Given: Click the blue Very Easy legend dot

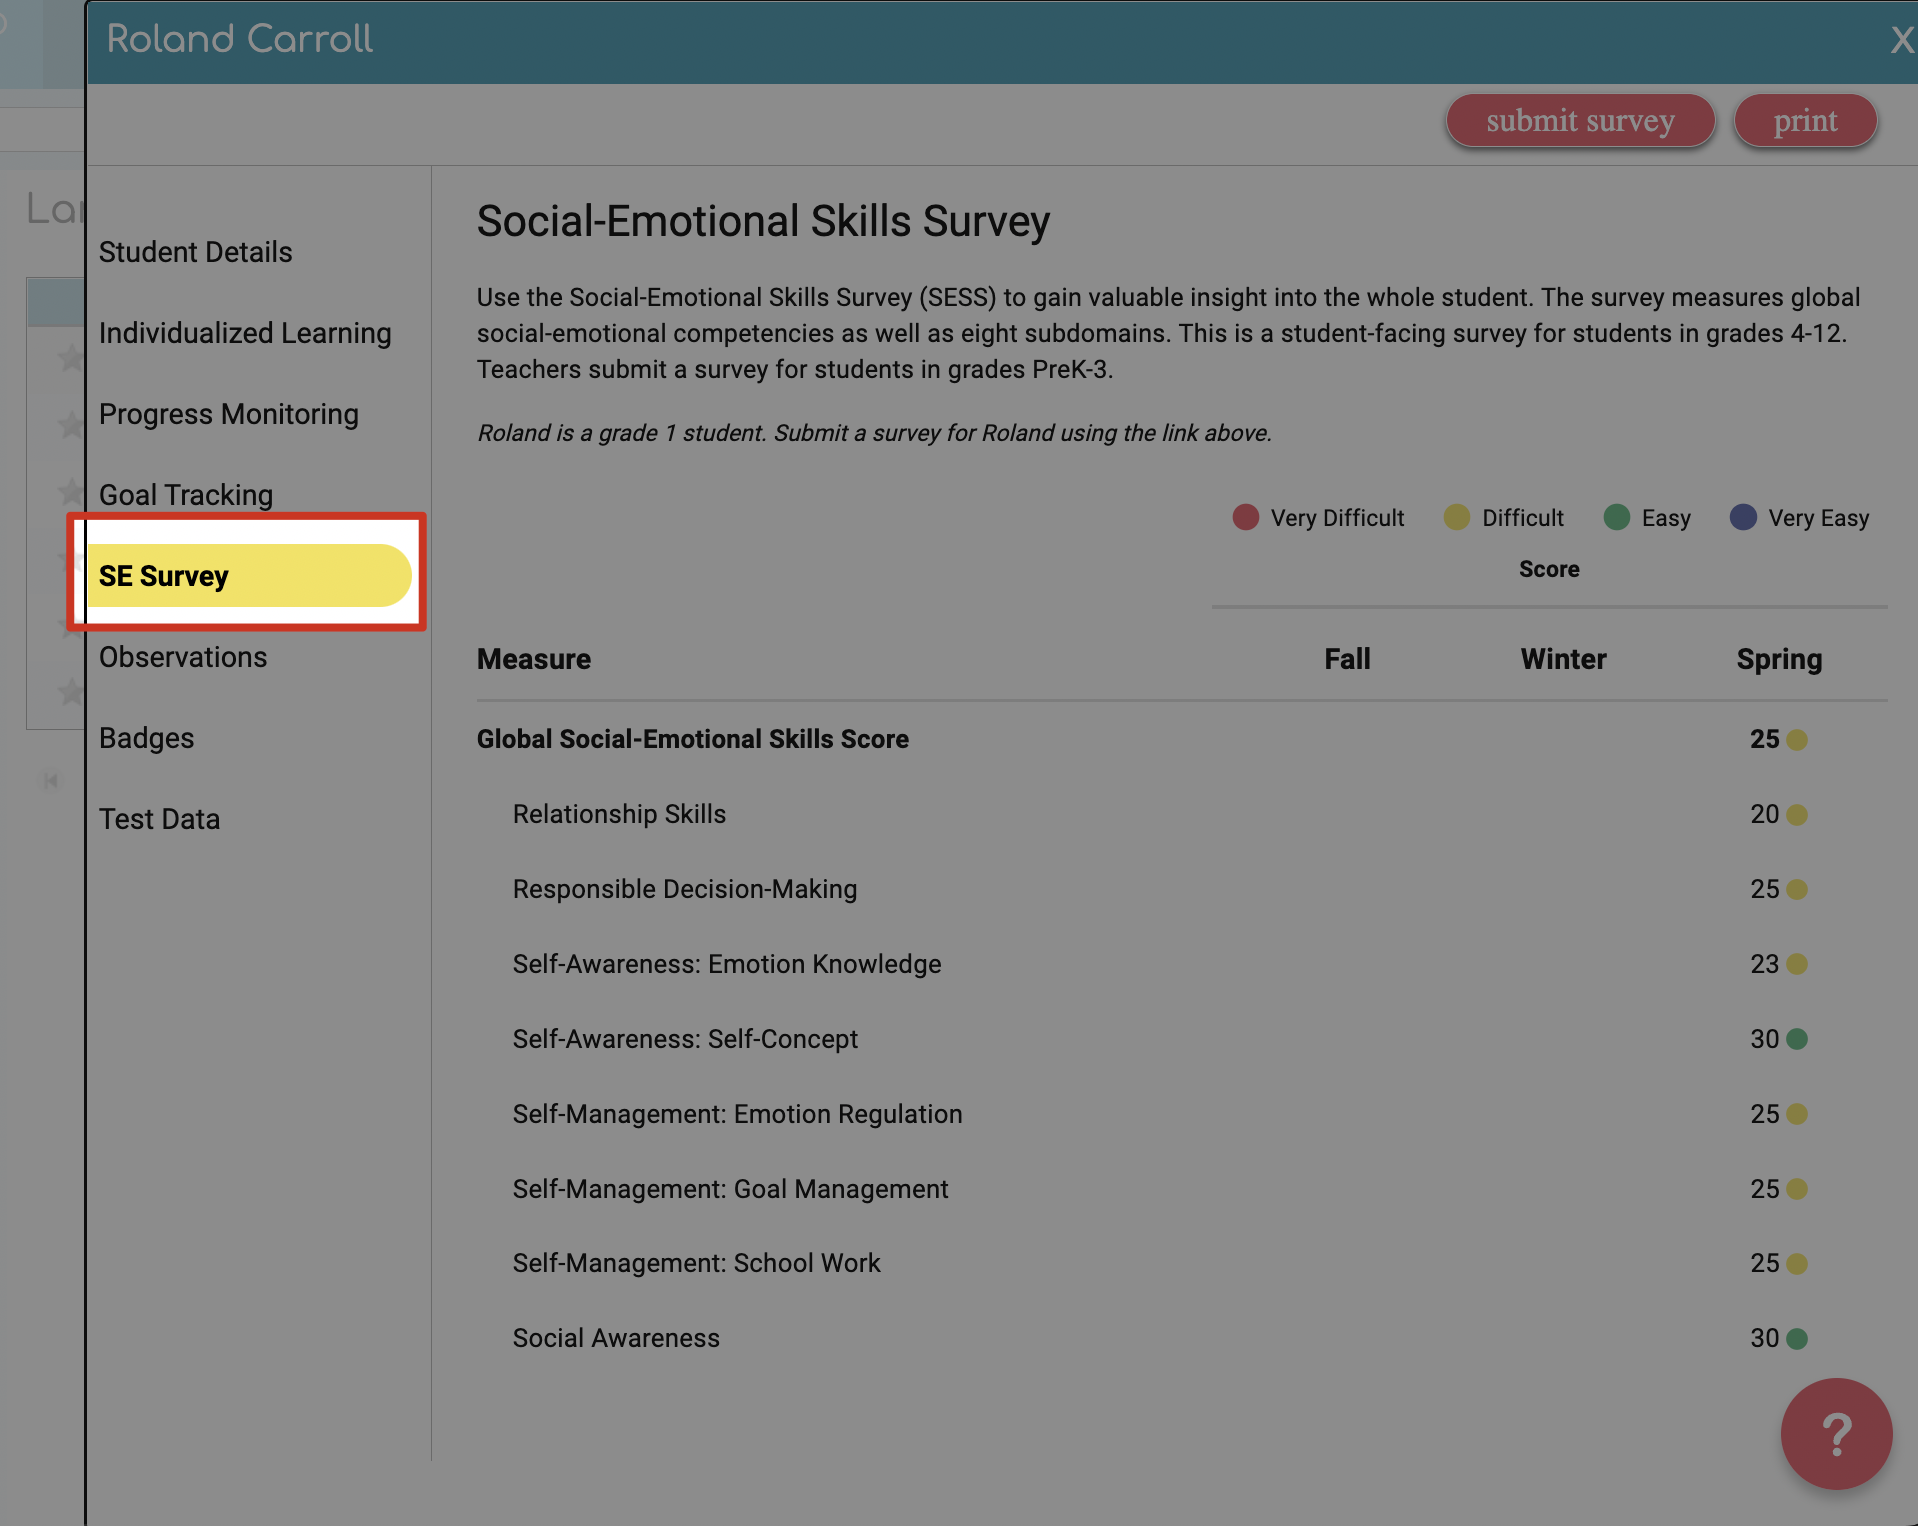Looking at the screenshot, I should [1744, 517].
